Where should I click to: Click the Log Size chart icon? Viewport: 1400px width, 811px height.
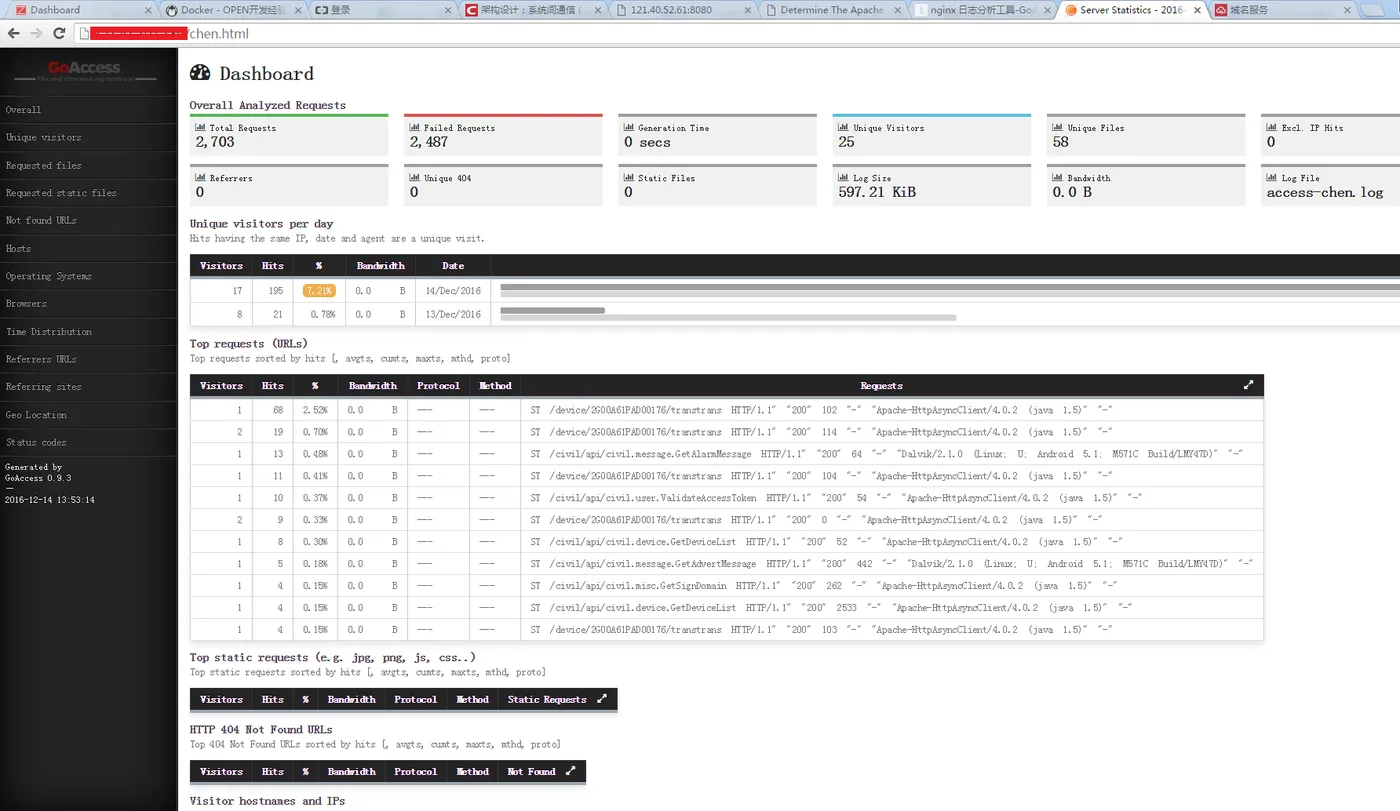[x=844, y=178]
